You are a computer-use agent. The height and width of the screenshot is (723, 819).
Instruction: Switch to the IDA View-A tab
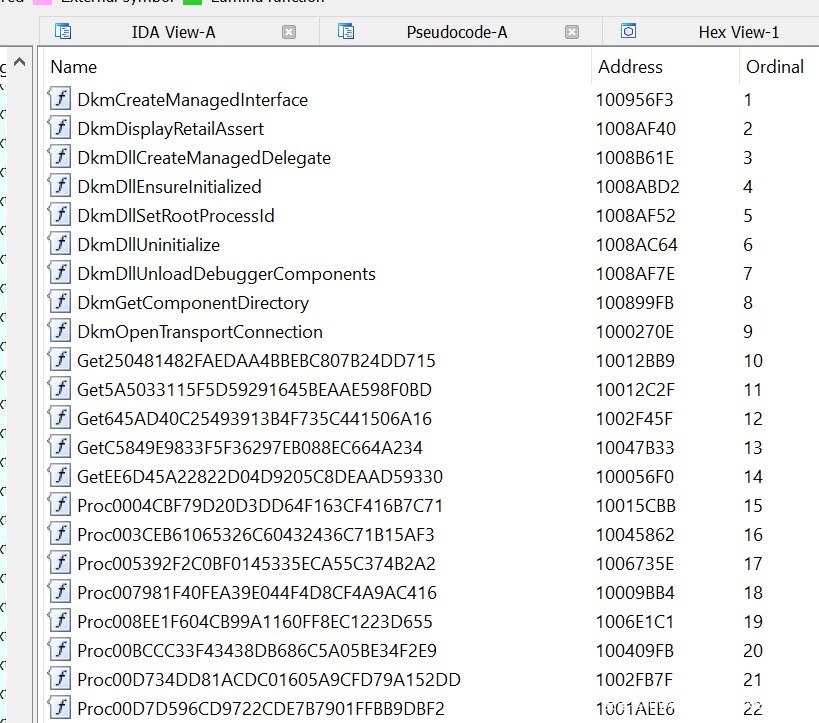point(173,32)
